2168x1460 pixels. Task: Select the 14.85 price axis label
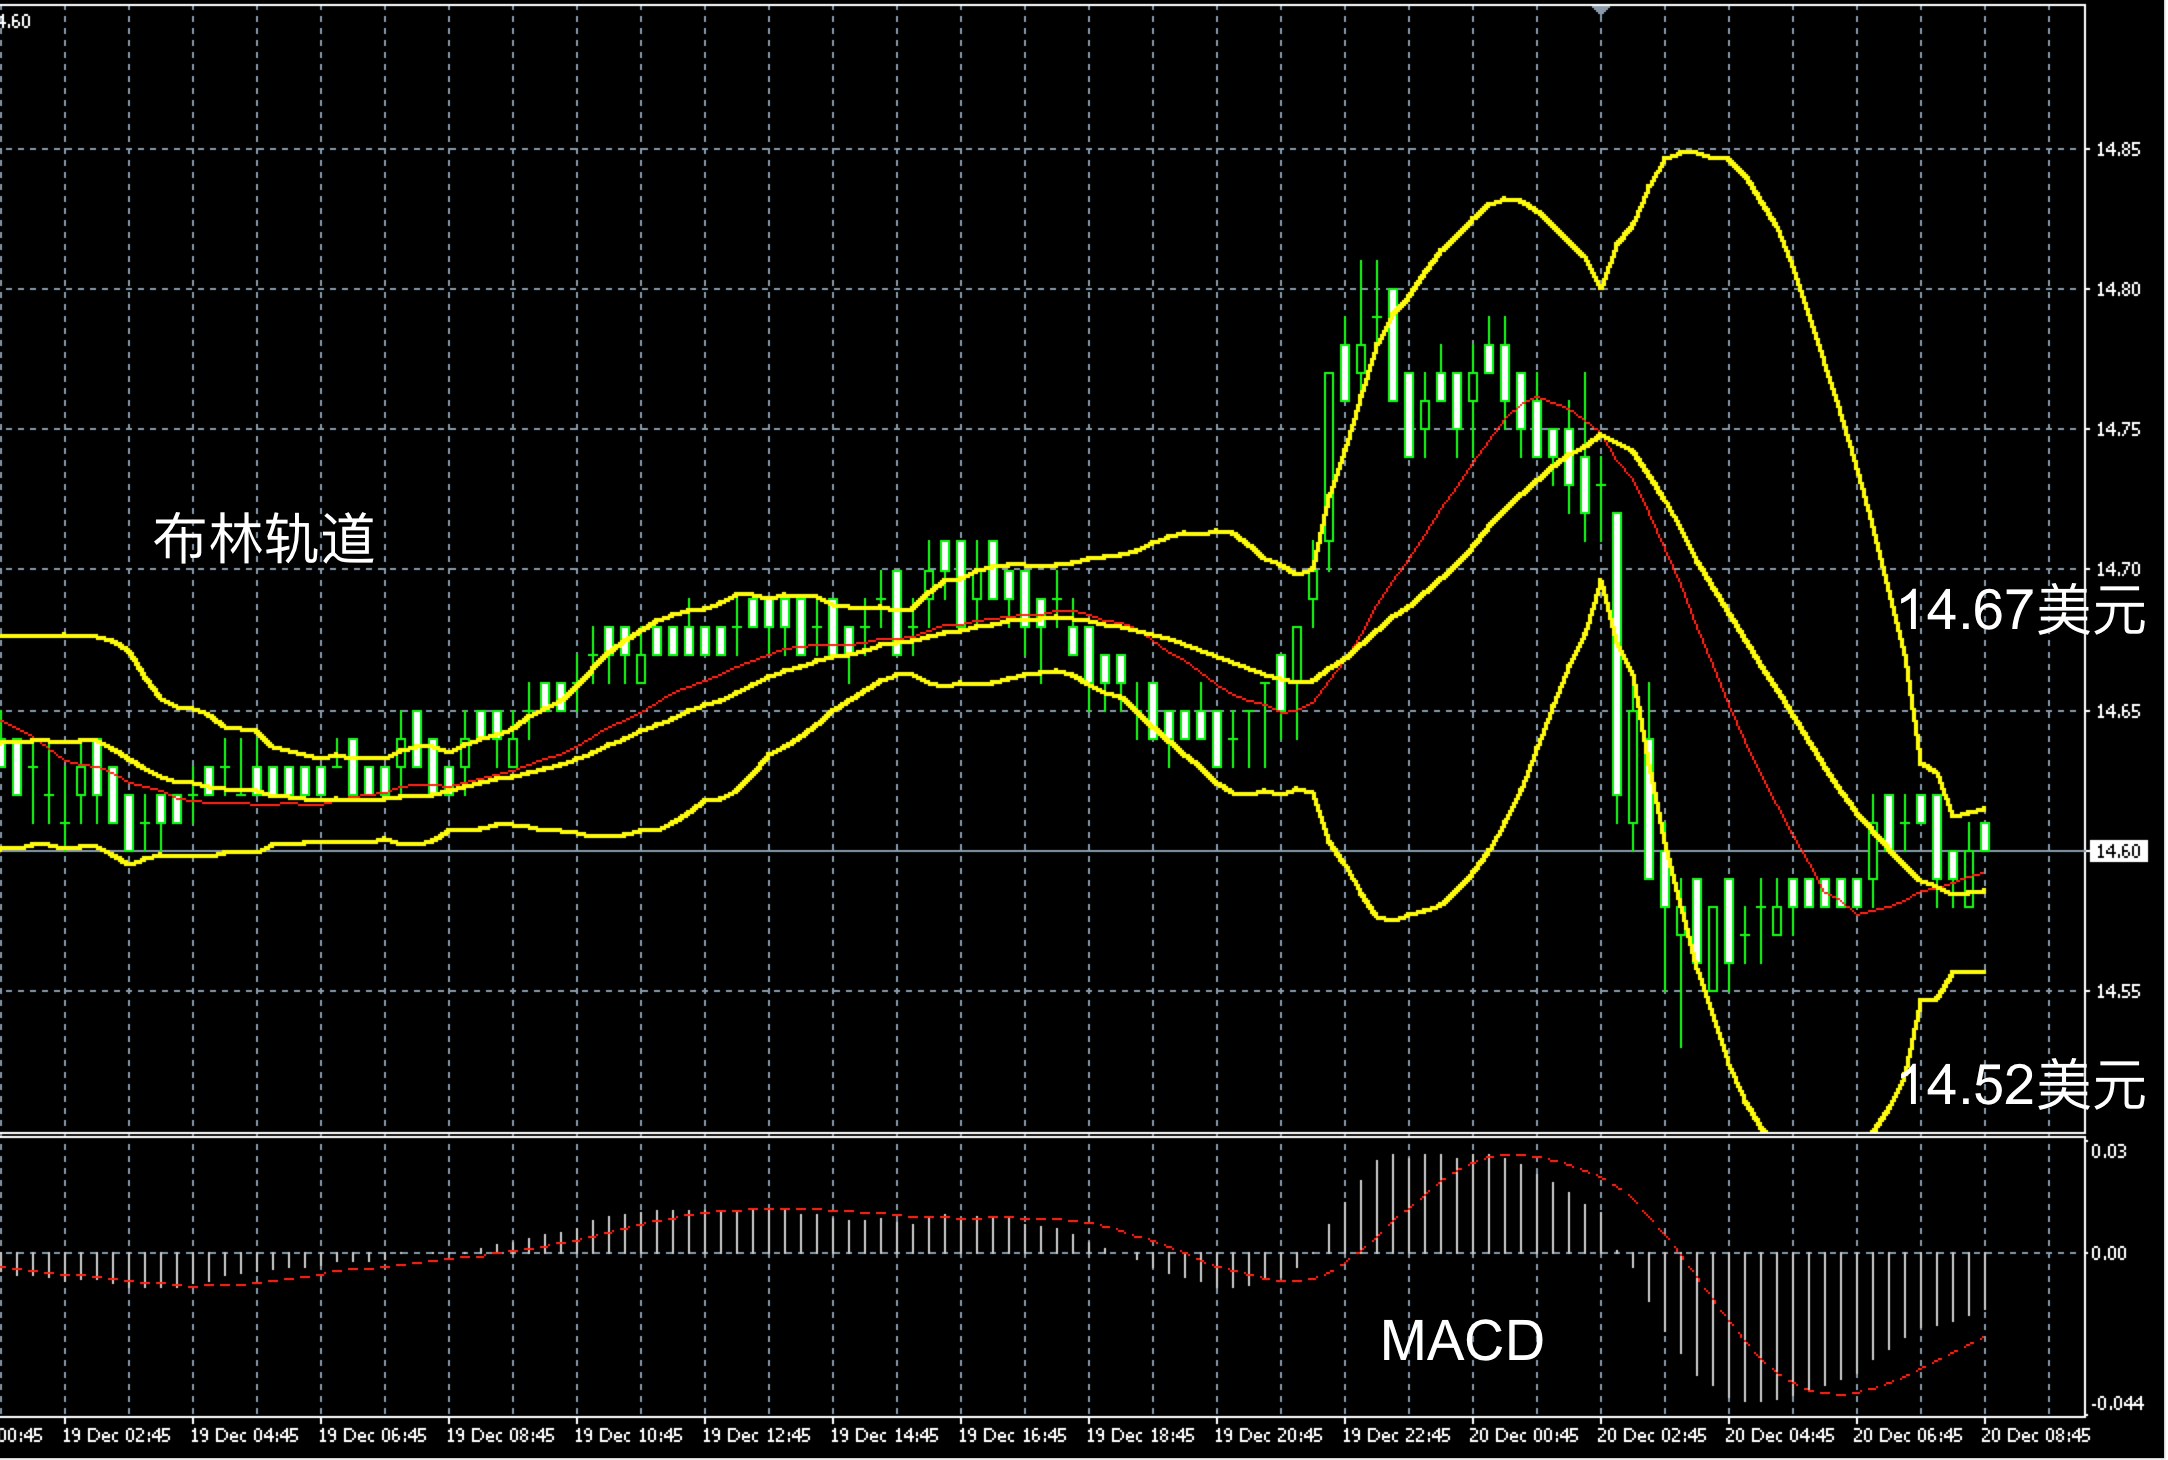(2118, 150)
